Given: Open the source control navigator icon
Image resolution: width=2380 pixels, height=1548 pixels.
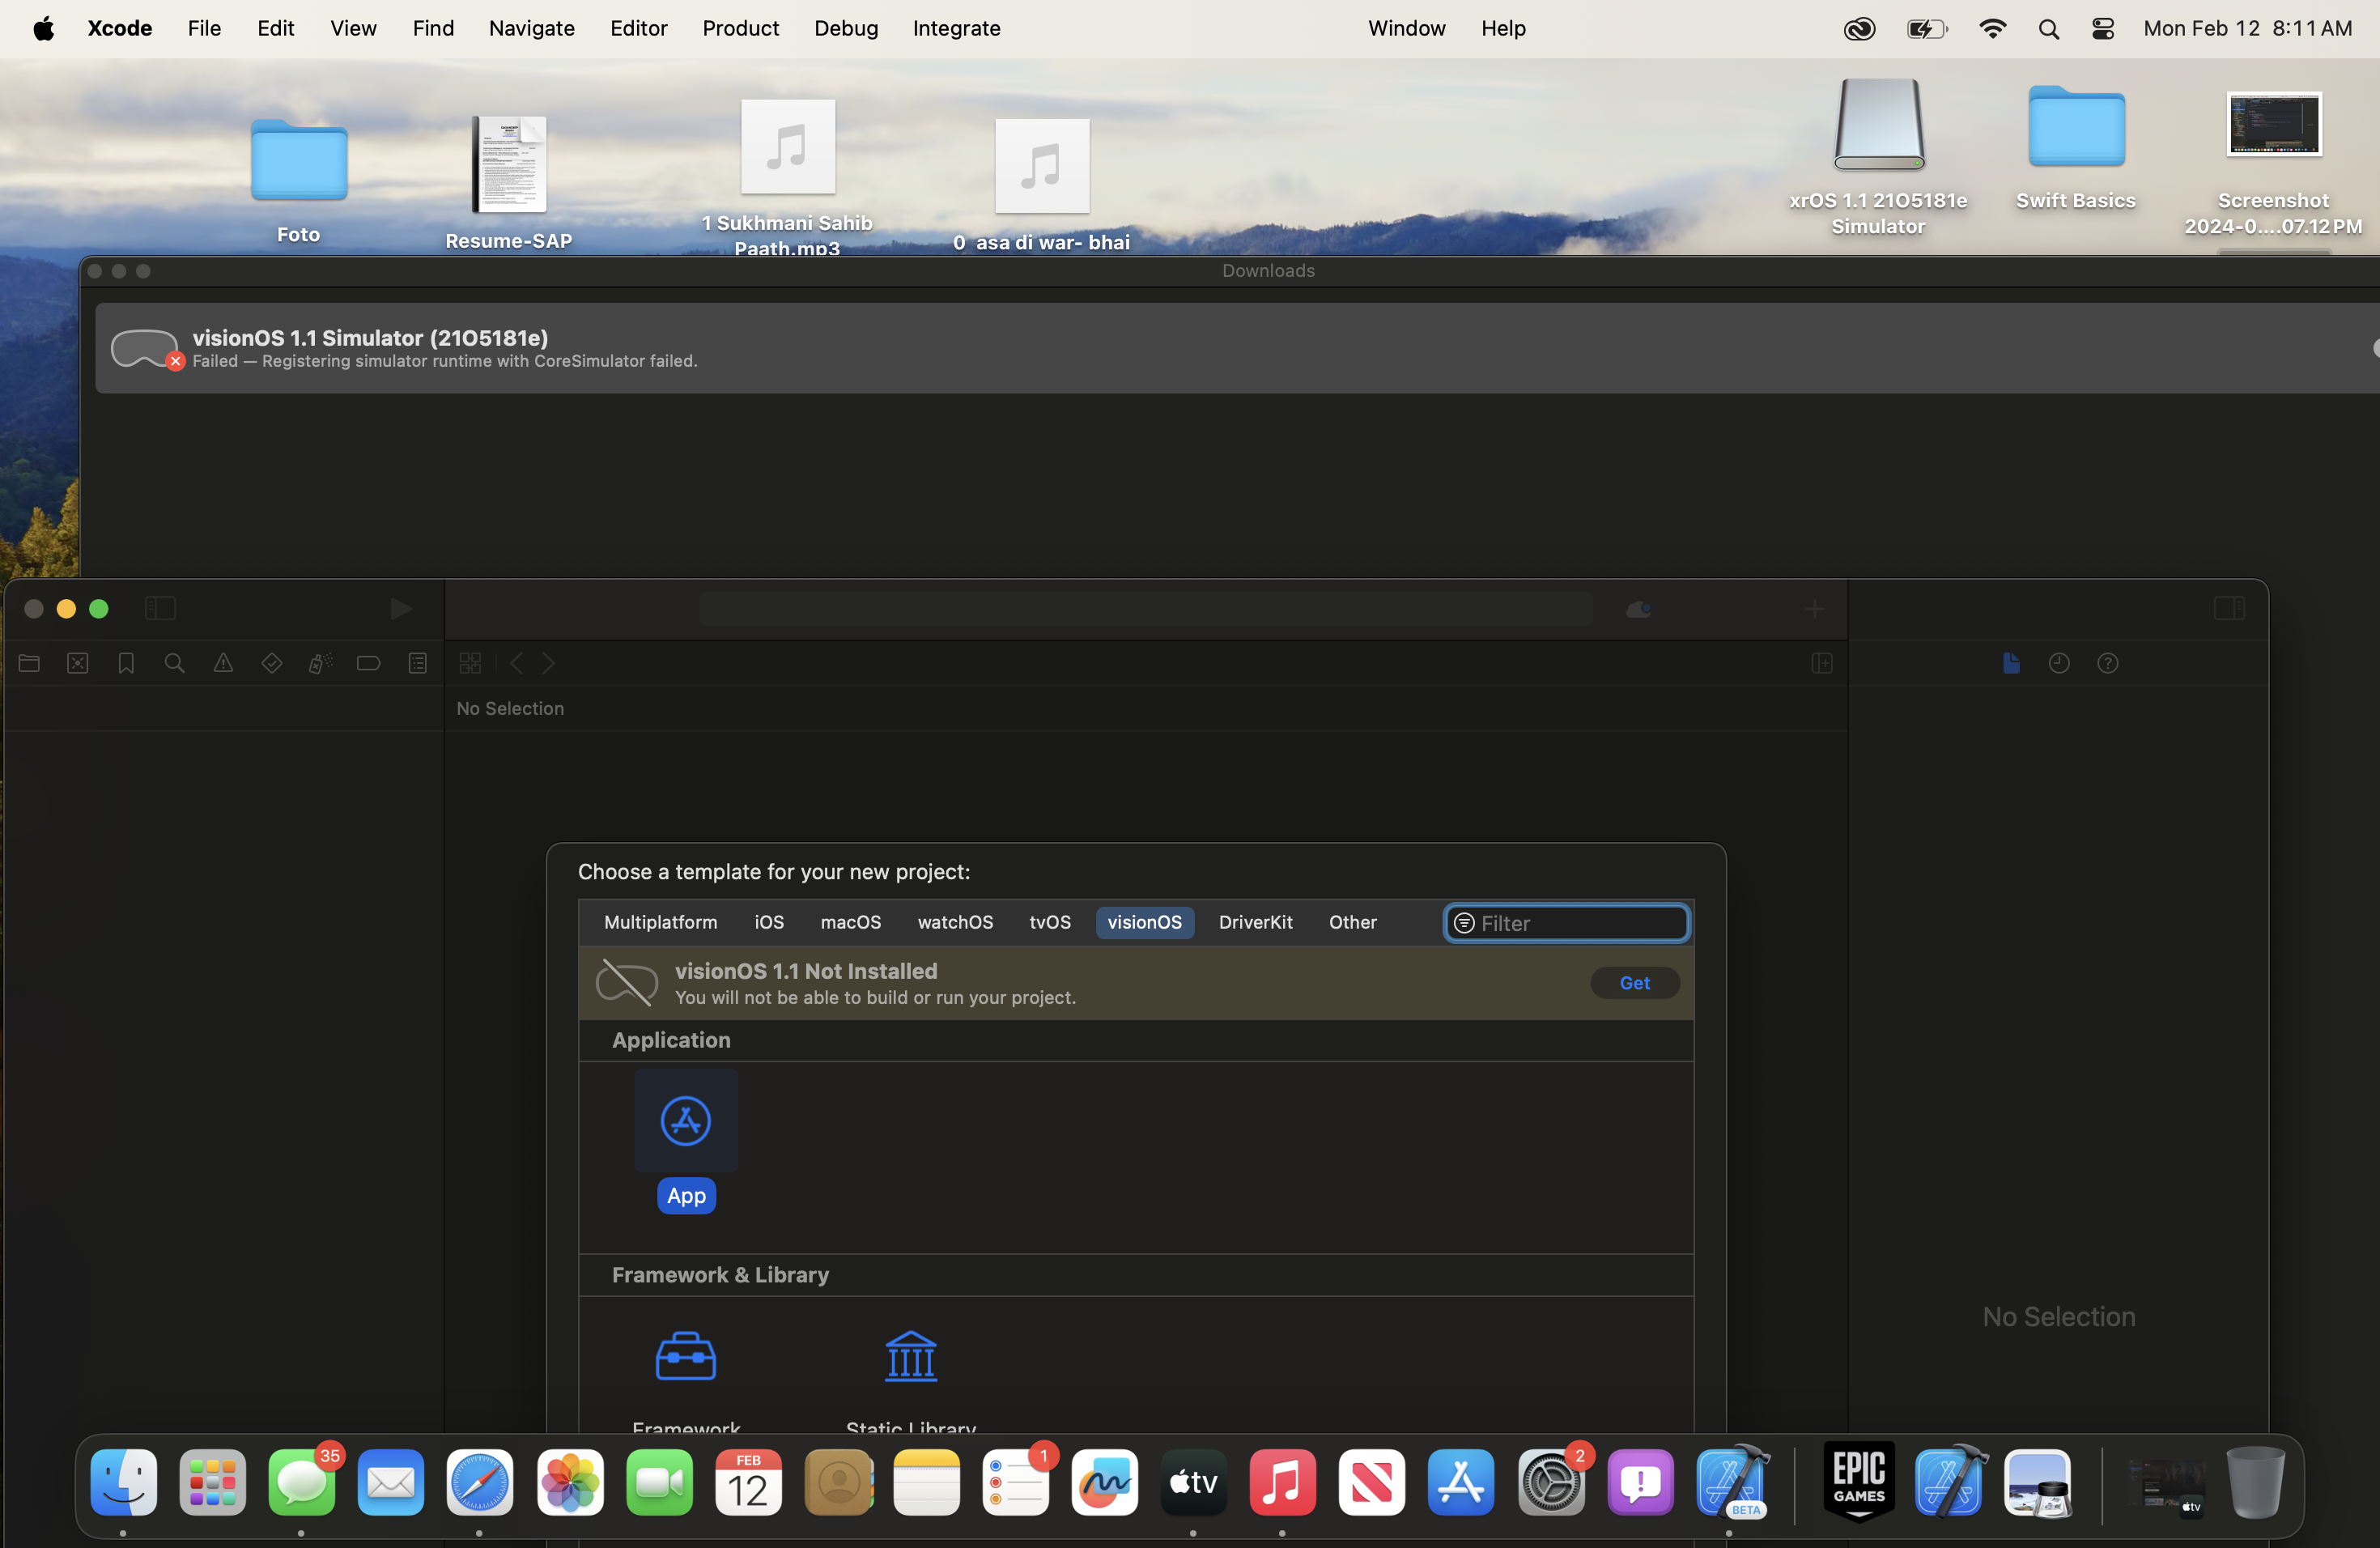Looking at the screenshot, I should point(78,663).
